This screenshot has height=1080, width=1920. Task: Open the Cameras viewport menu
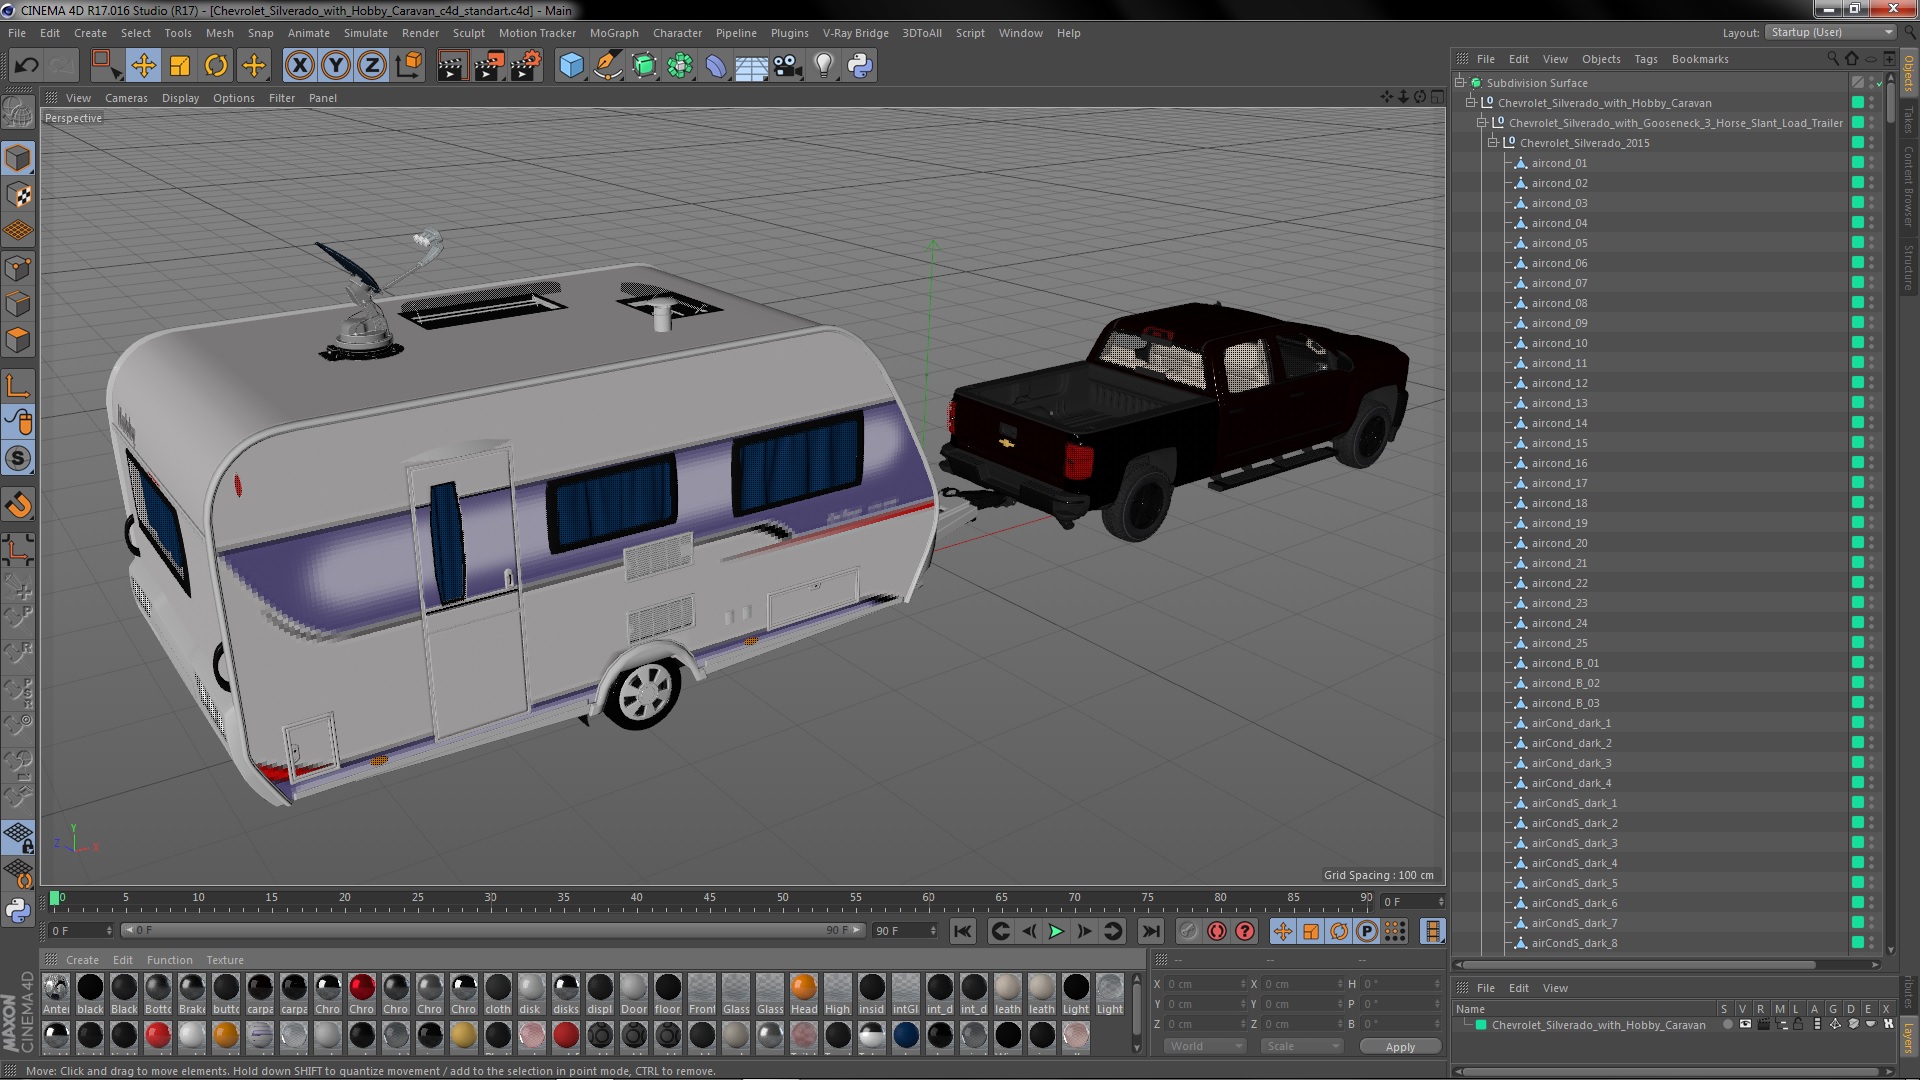click(126, 98)
